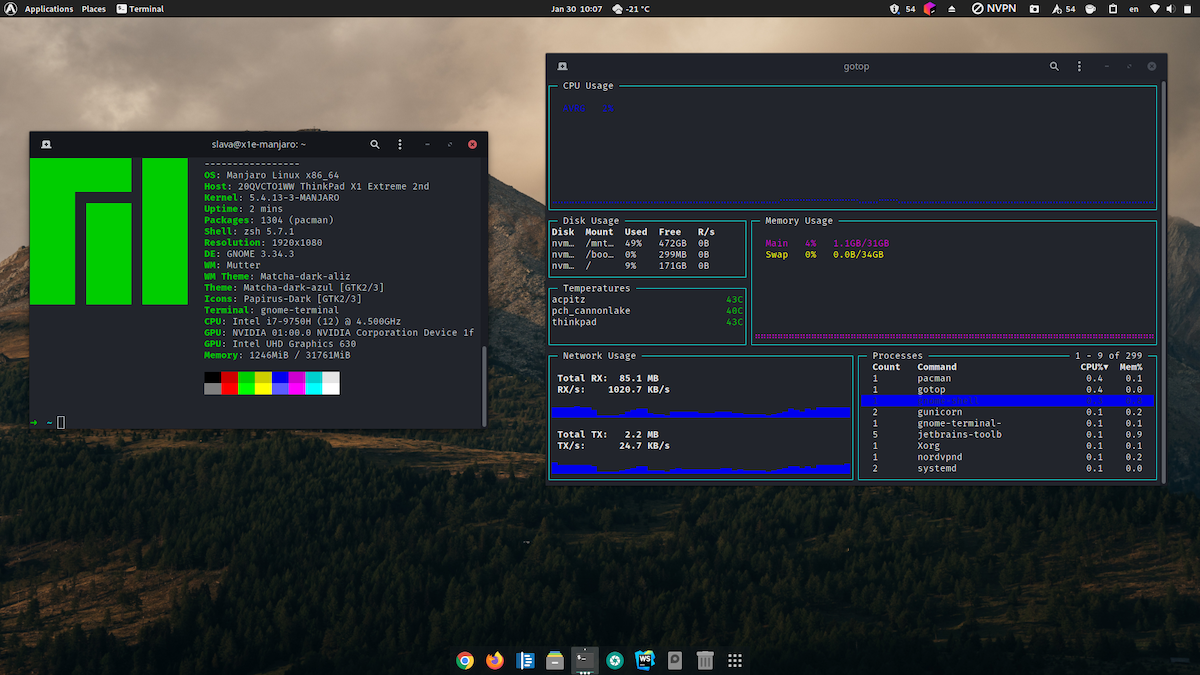Click the screenshot camera tray icon

pyautogui.click(x=1034, y=9)
